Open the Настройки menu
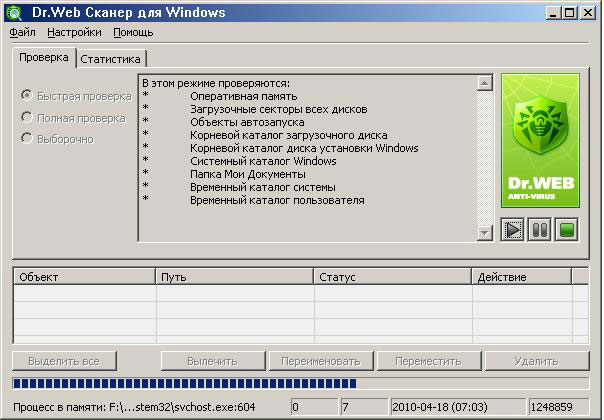 tap(74, 33)
